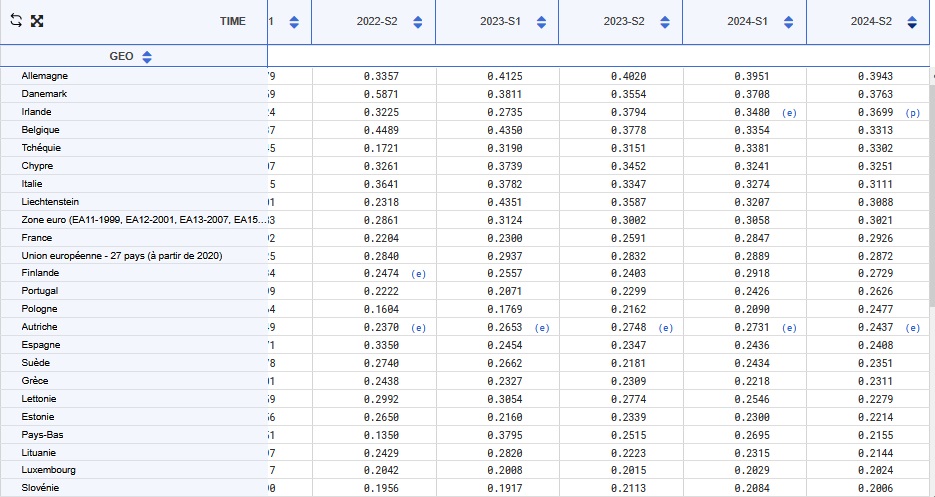Sort the 2023-S2 column
935x497 pixels.
click(665, 22)
